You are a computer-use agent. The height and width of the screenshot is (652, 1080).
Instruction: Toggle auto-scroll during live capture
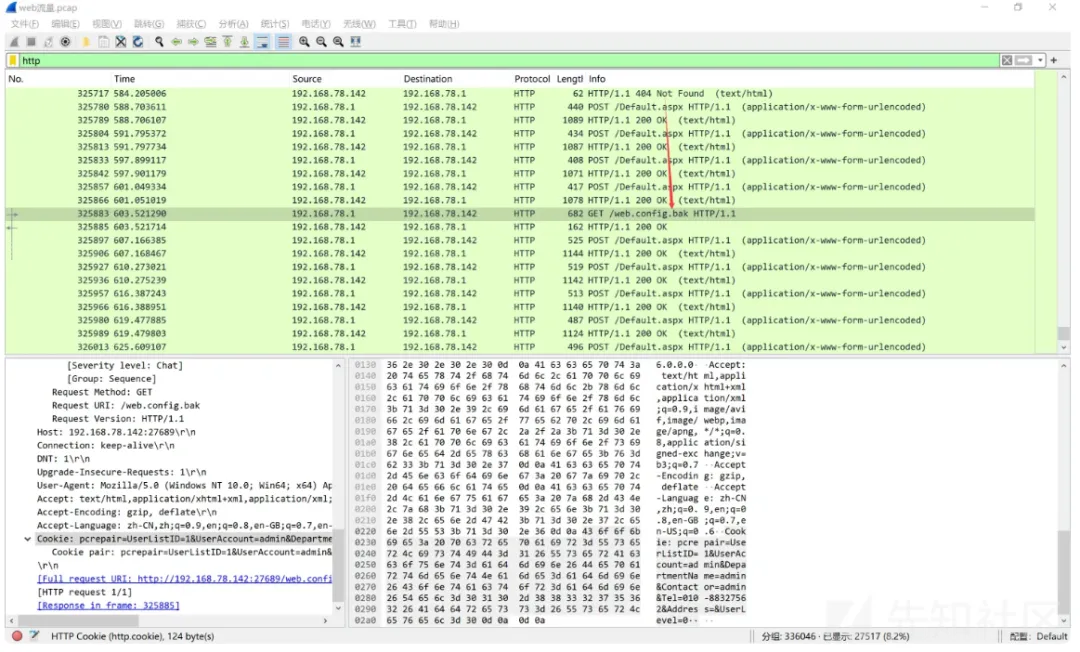coord(262,42)
